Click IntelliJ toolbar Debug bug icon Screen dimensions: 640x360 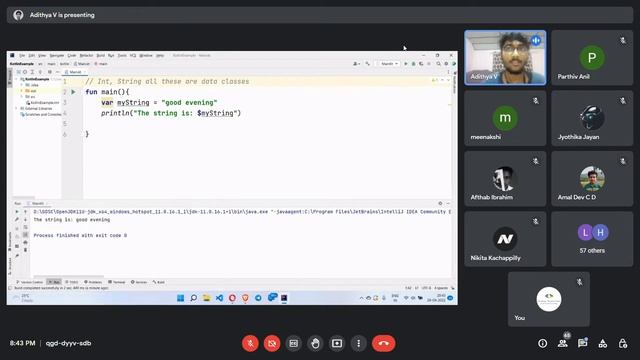(x=413, y=64)
